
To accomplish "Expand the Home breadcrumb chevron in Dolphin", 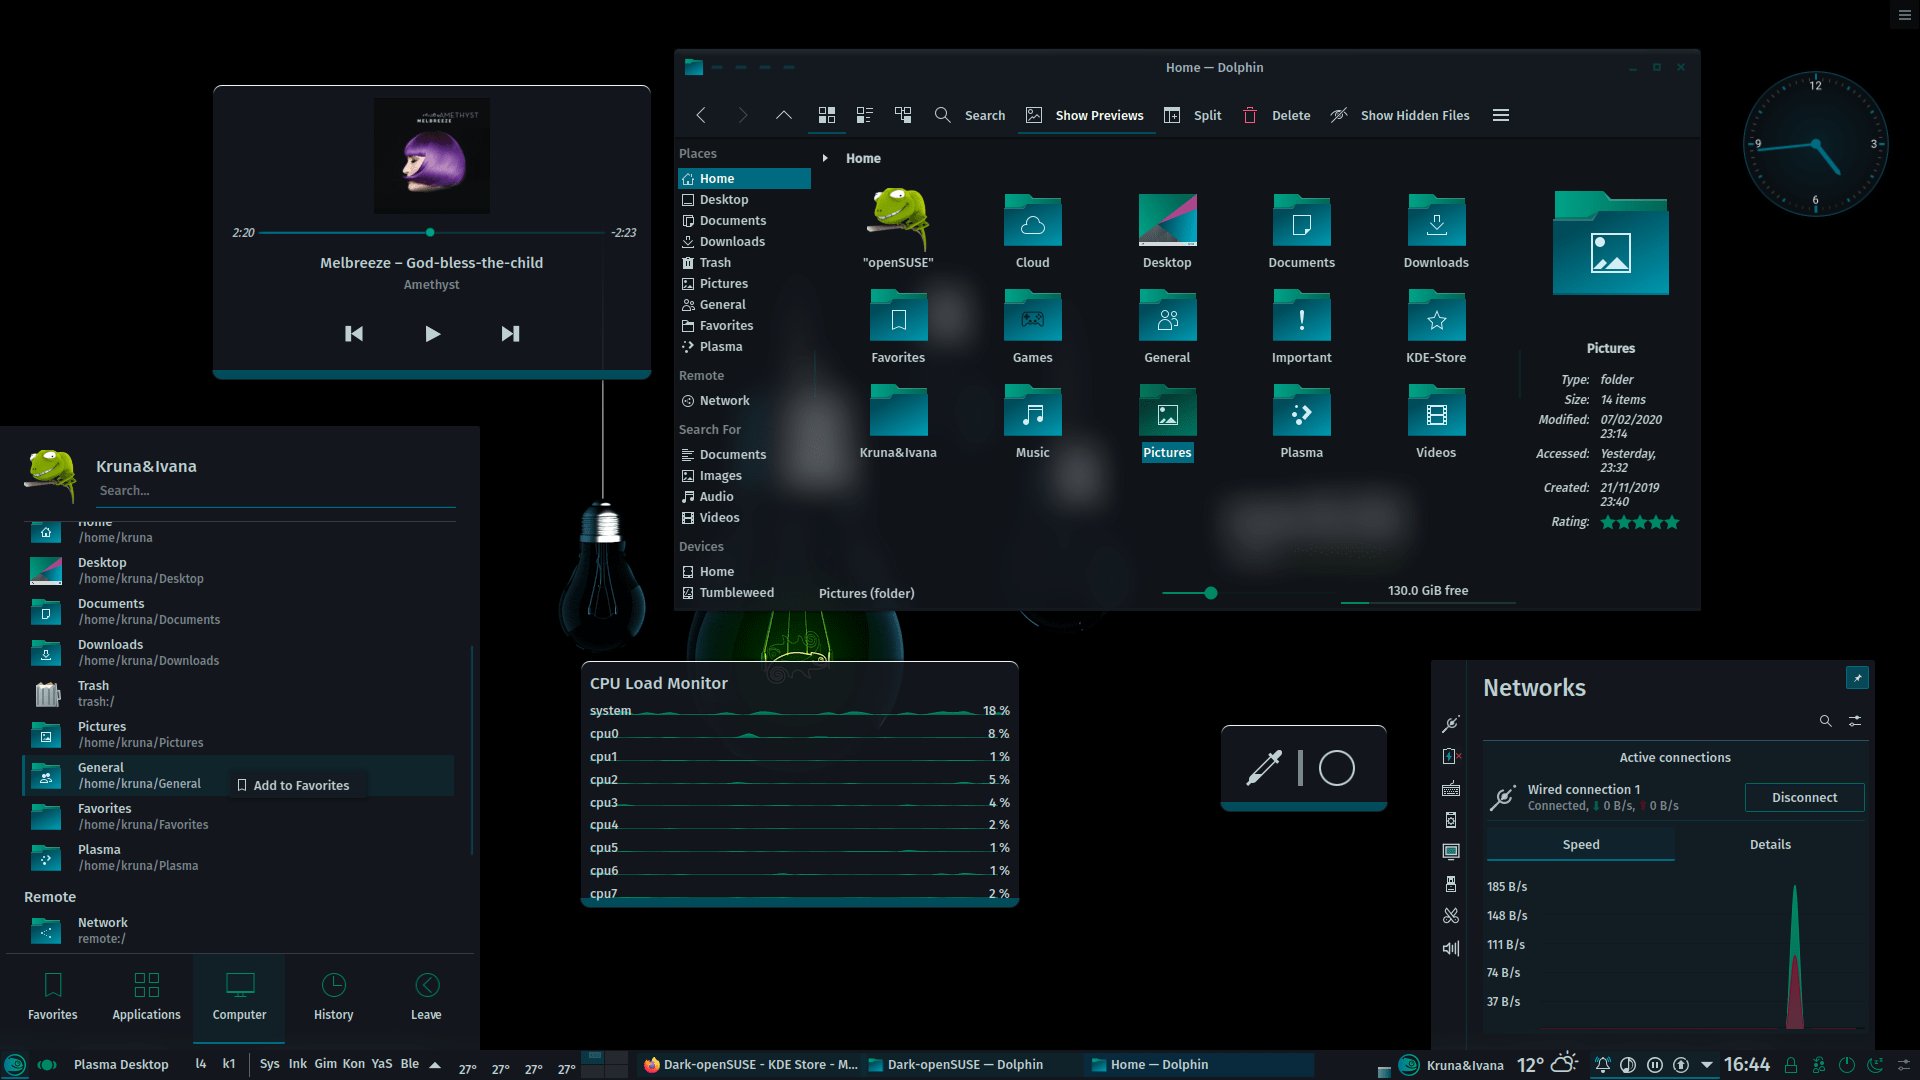I will click(825, 158).
